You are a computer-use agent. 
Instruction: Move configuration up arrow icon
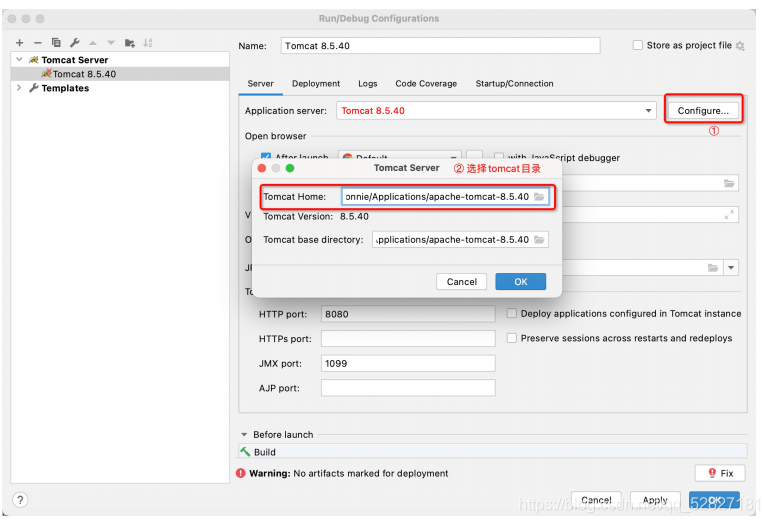(93, 43)
